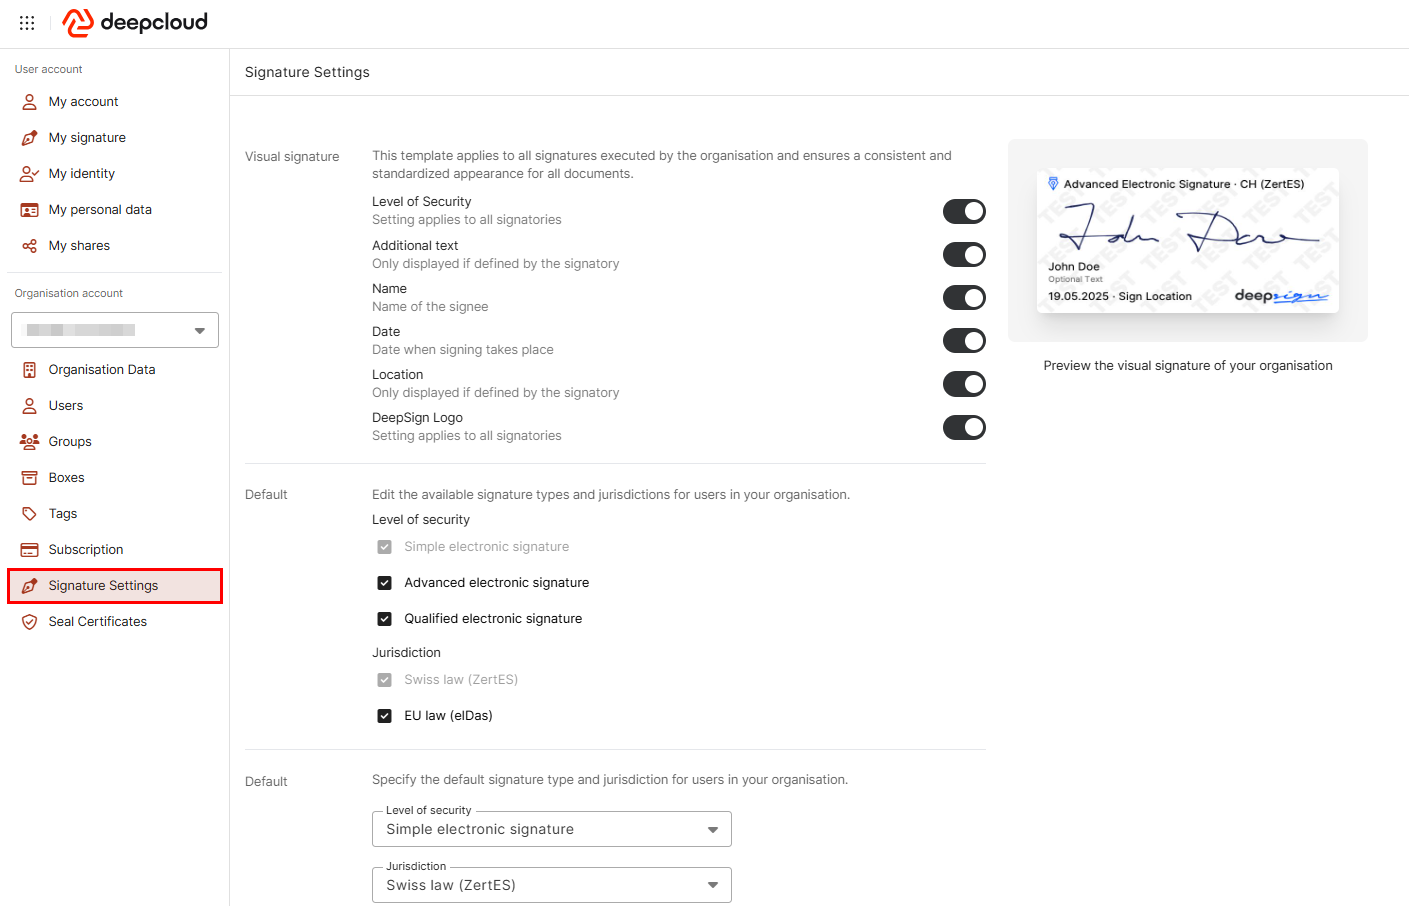Click the Boxes archive icon
Screen dimensions: 1409x906
(30, 478)
